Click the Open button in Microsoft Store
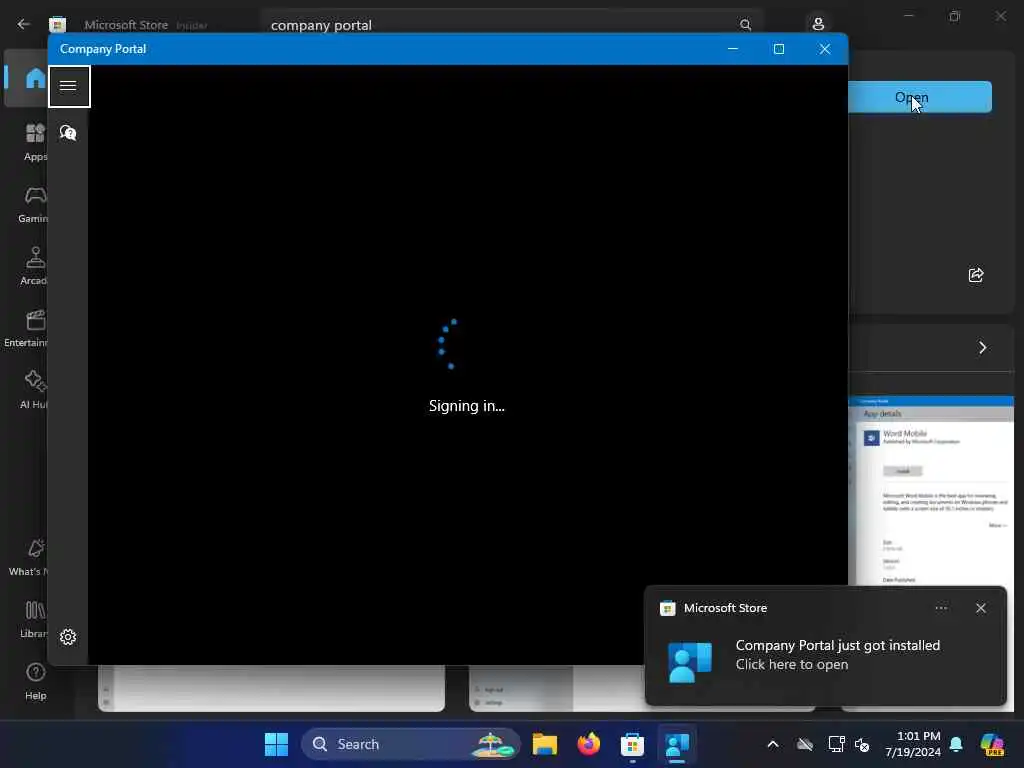The height and width of the screenshot is (768, 1024). (920, 97)
